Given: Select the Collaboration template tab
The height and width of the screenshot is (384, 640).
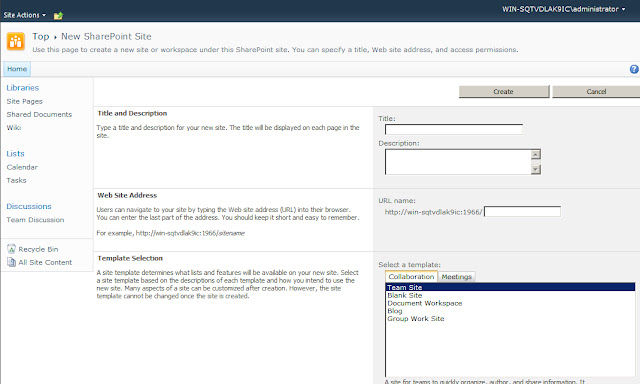Looking at the screenshot, I should 411,276.
